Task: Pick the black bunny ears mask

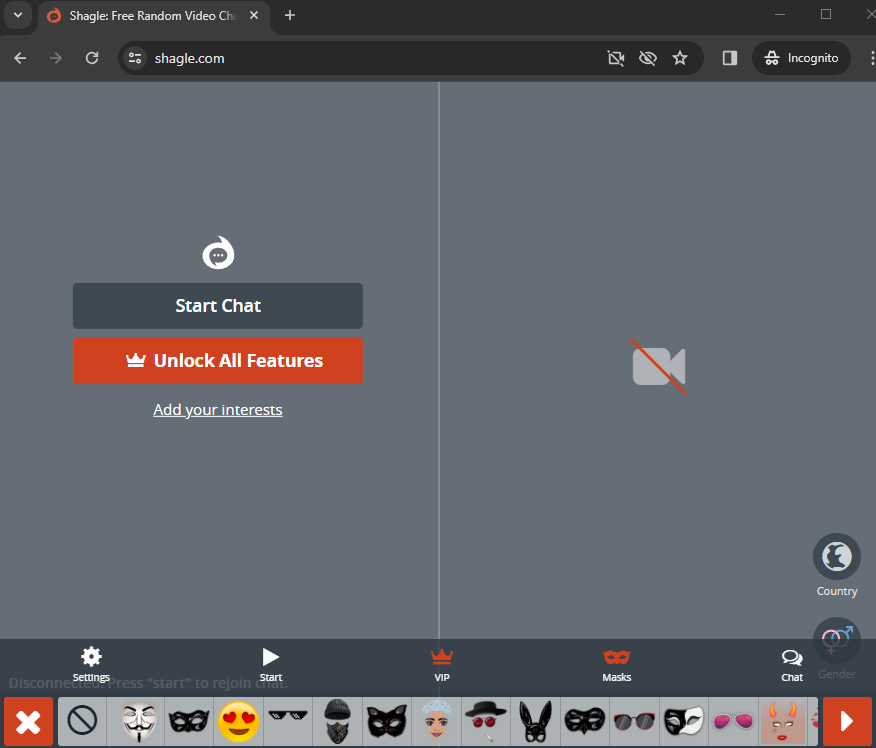Action: tap(536, 721)
